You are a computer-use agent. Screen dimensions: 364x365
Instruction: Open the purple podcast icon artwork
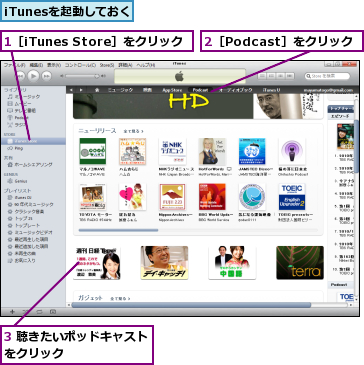tap(292, 151)
